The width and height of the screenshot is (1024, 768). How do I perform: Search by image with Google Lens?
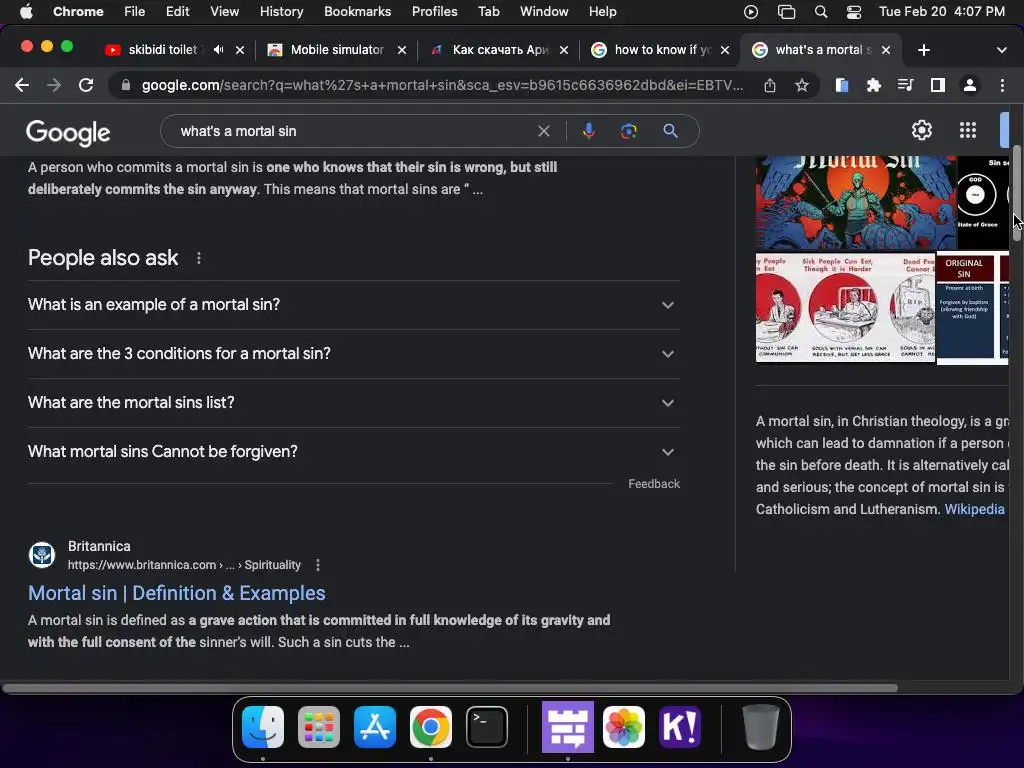[x=629, y=131]
